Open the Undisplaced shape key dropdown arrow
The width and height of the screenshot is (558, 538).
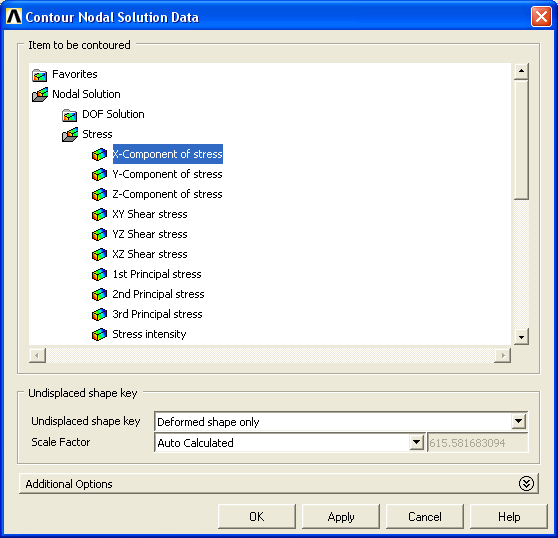(x=519, y=421)
